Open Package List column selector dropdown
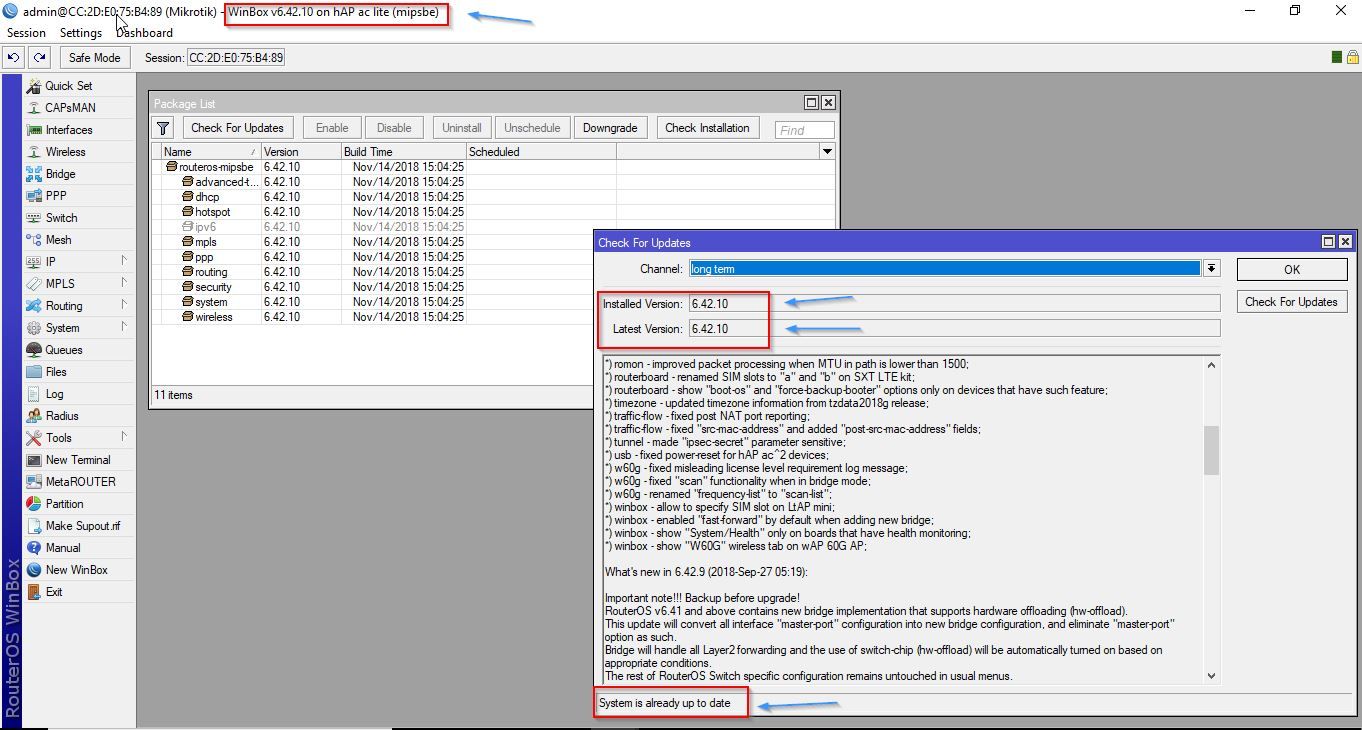 click(827, 151)
